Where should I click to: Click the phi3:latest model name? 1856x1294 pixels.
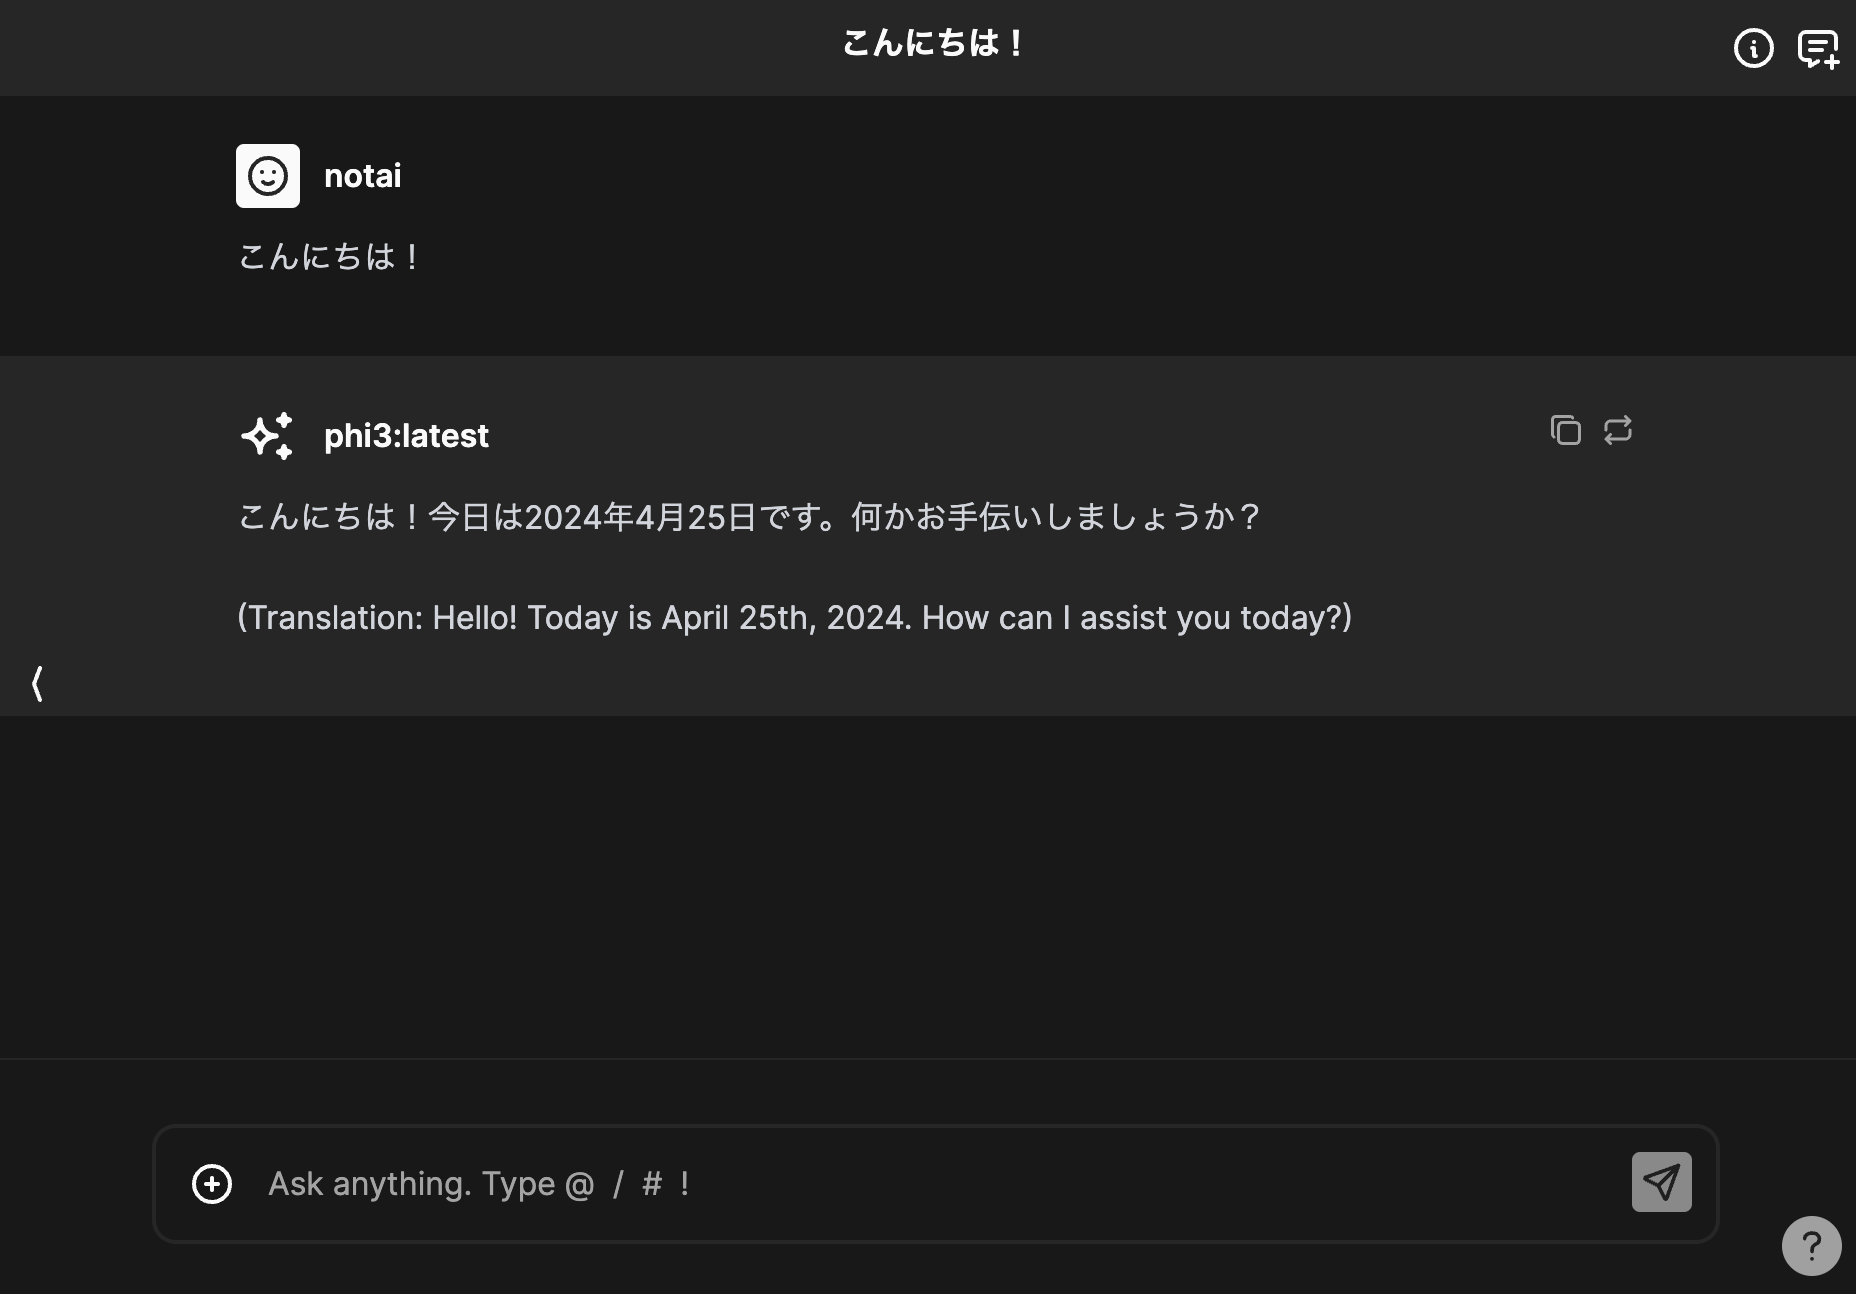(x=406, y=436)
